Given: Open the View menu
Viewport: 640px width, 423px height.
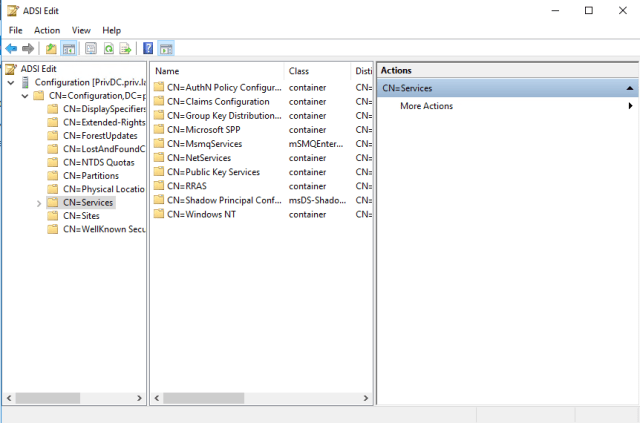Looking at the screenshot, I should [81, 30].
